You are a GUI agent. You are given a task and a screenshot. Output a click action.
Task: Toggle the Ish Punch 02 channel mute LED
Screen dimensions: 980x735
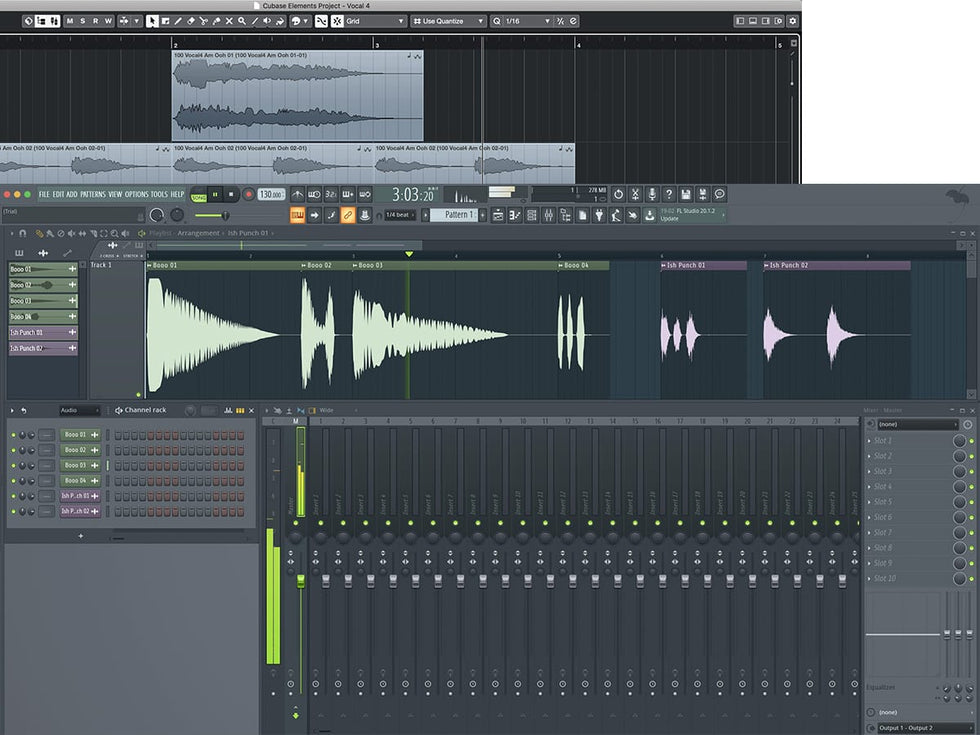13,511
